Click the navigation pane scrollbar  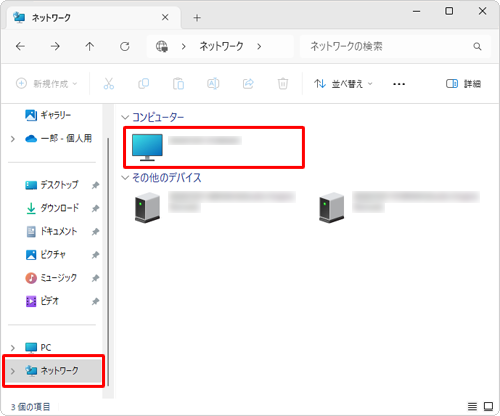tap(108, 262)
